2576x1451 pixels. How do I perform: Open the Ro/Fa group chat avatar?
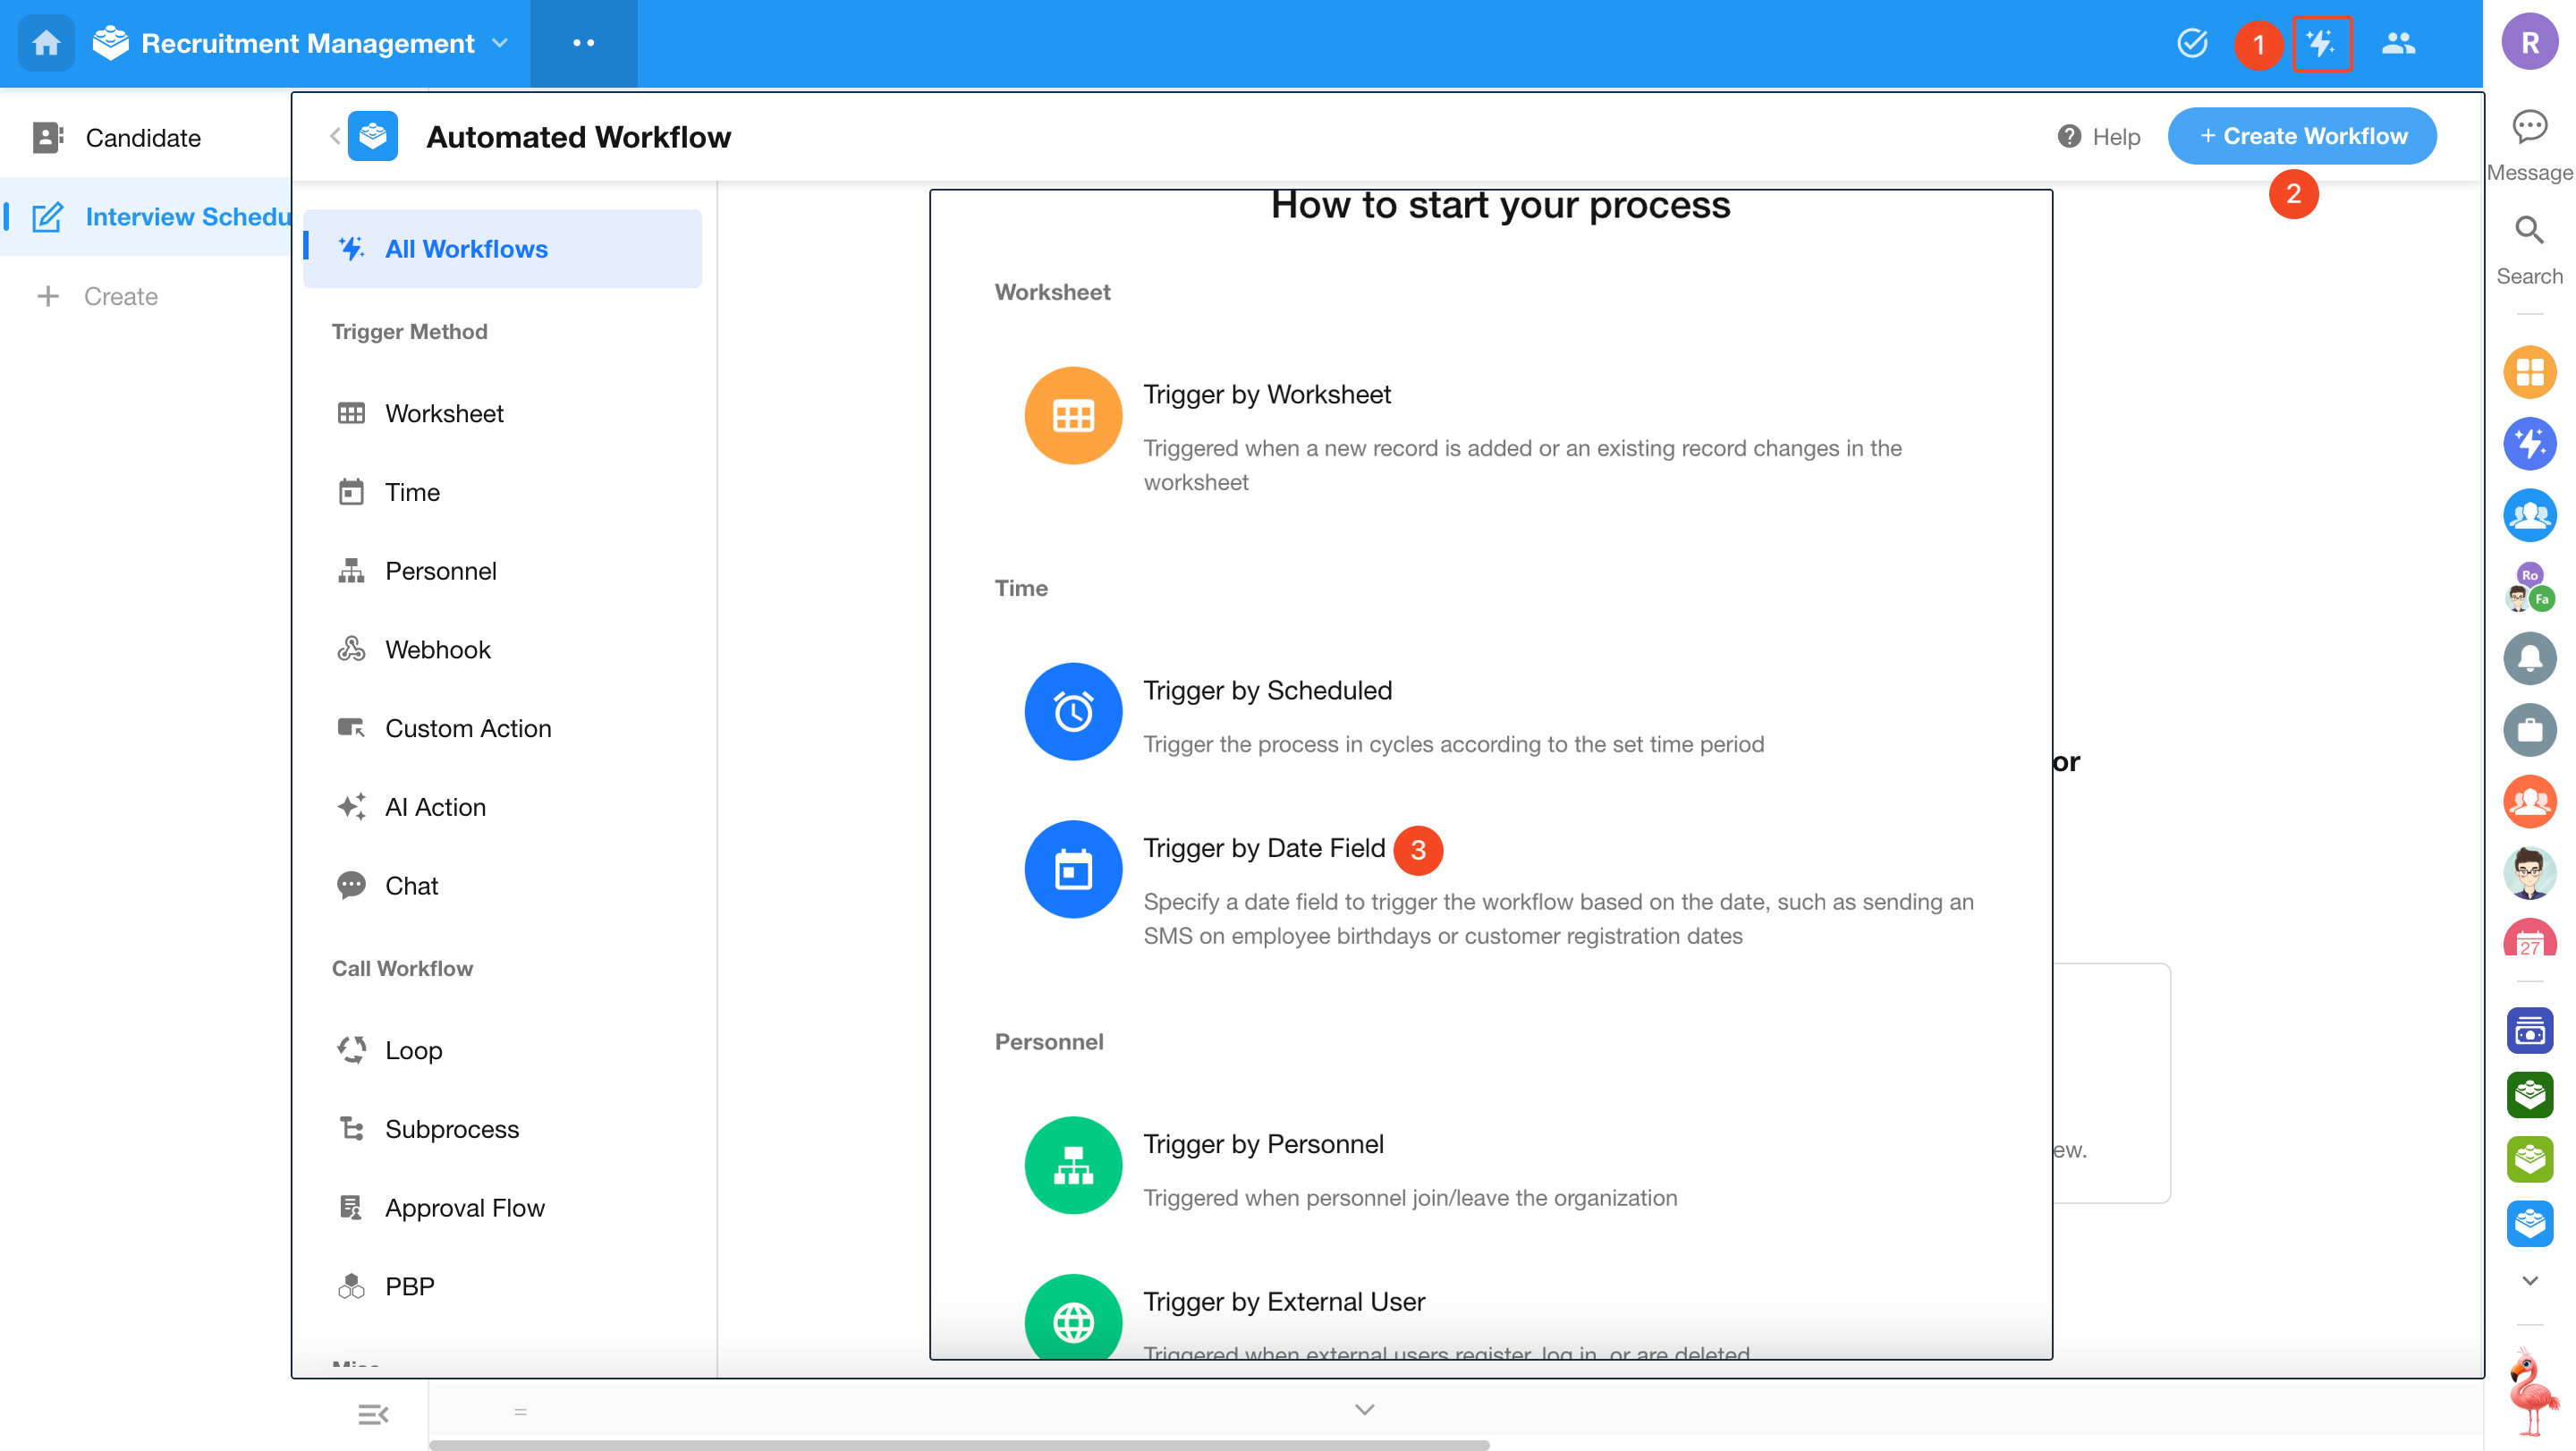[2529, 587]
